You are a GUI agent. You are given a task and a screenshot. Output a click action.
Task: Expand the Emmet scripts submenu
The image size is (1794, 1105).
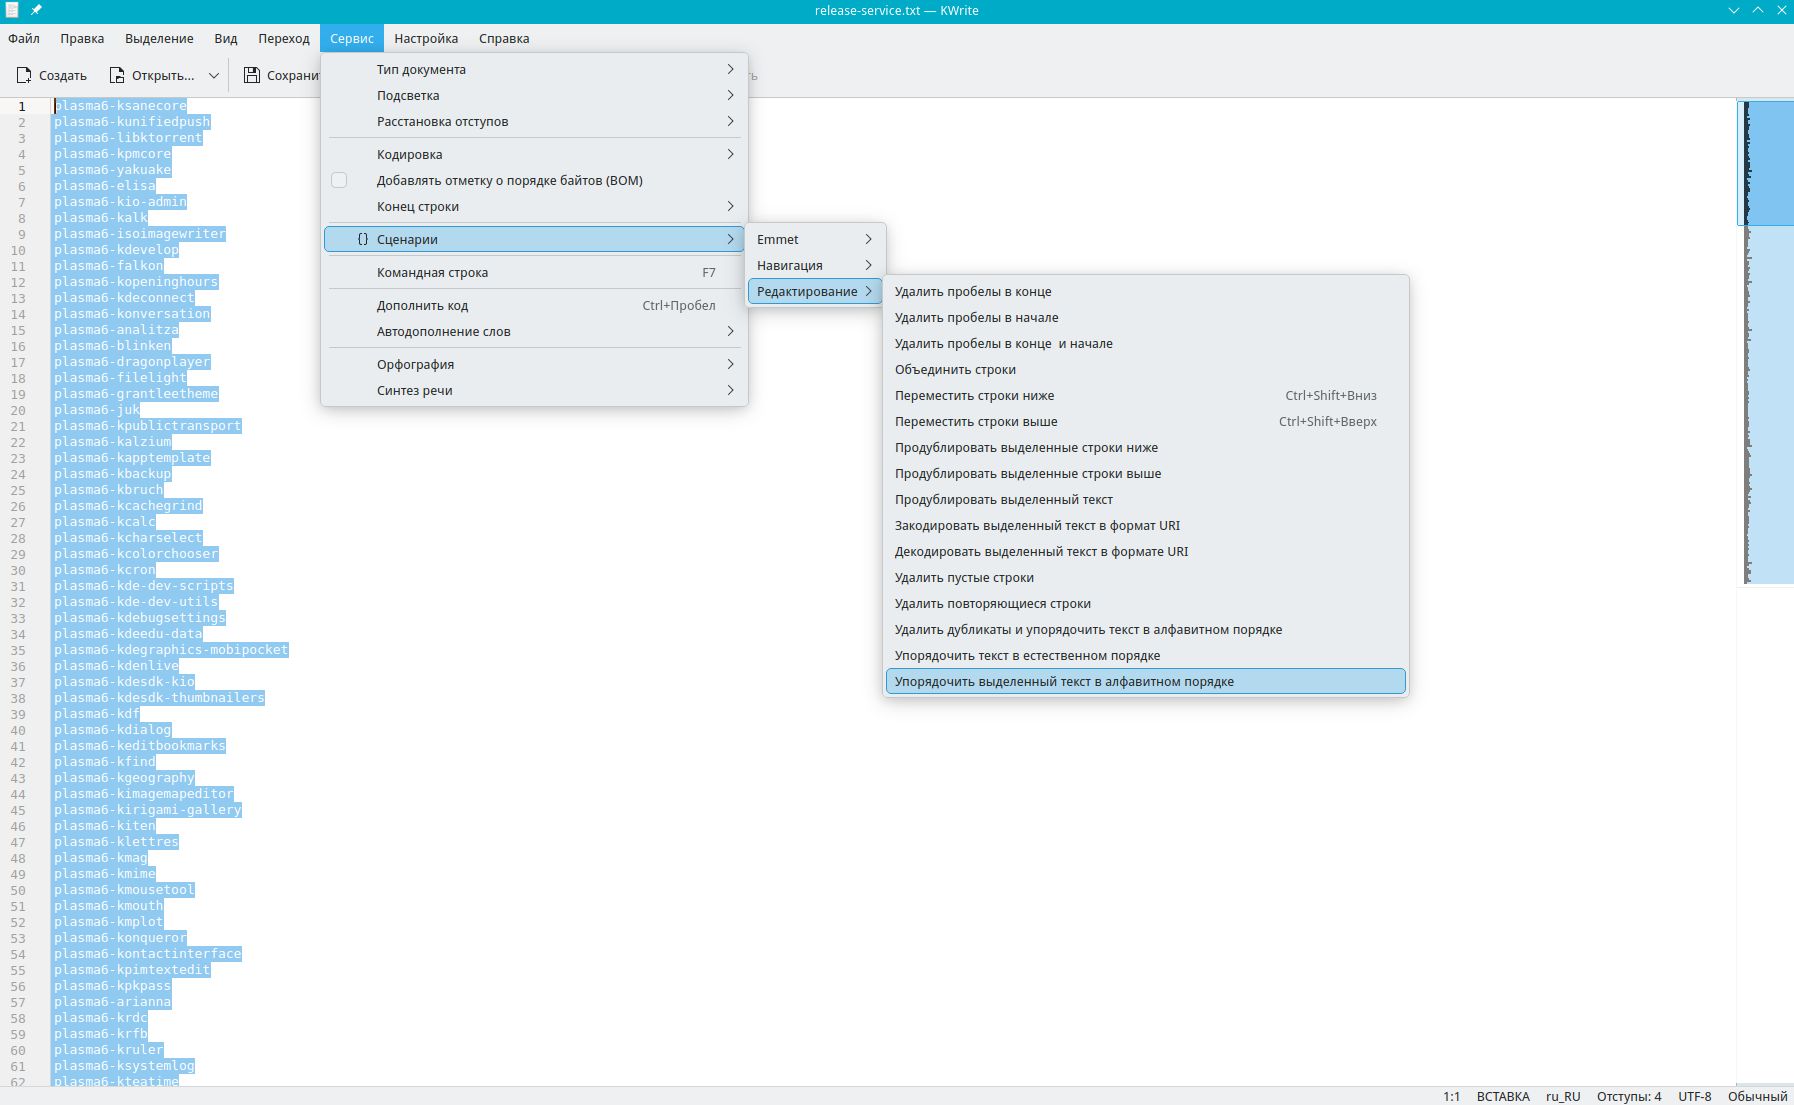coord(814,240)
